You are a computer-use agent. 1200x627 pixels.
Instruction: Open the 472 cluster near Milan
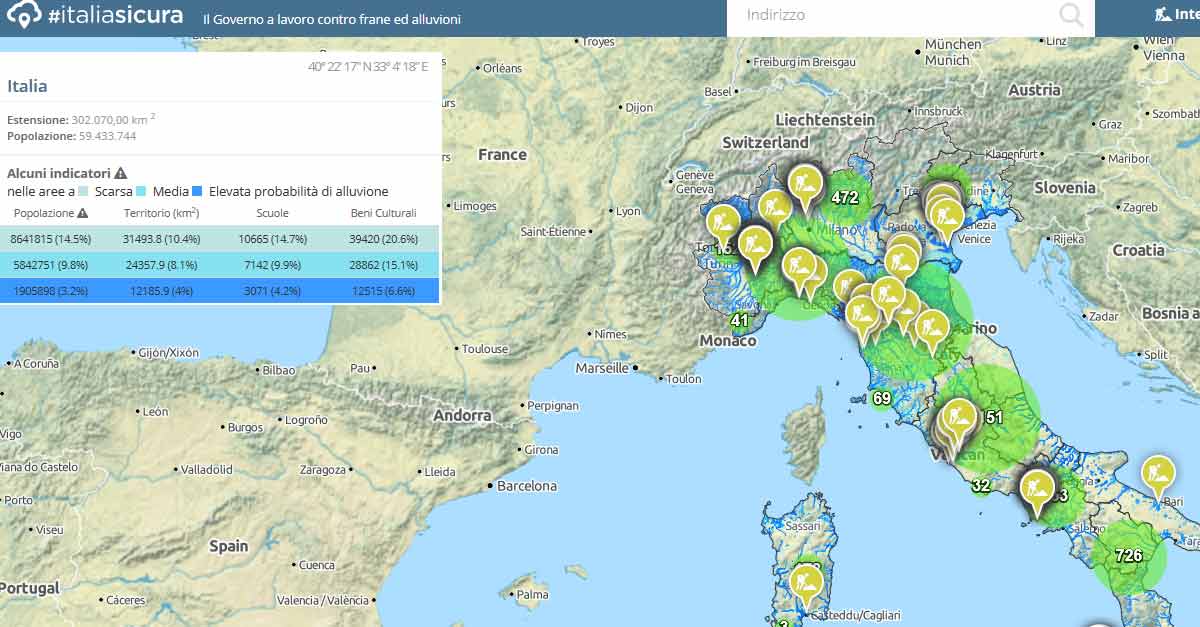pyautogui.click(x=845, y=197)
